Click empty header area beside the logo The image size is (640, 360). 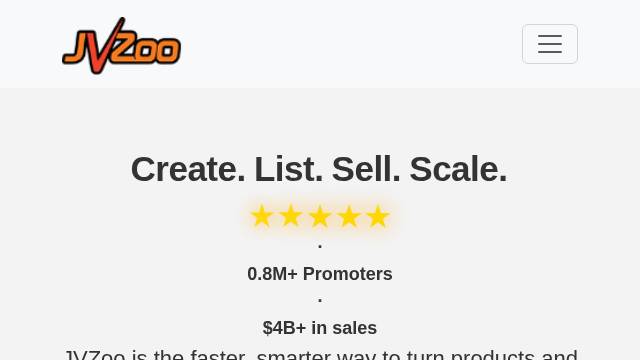(x=351, y=44)
